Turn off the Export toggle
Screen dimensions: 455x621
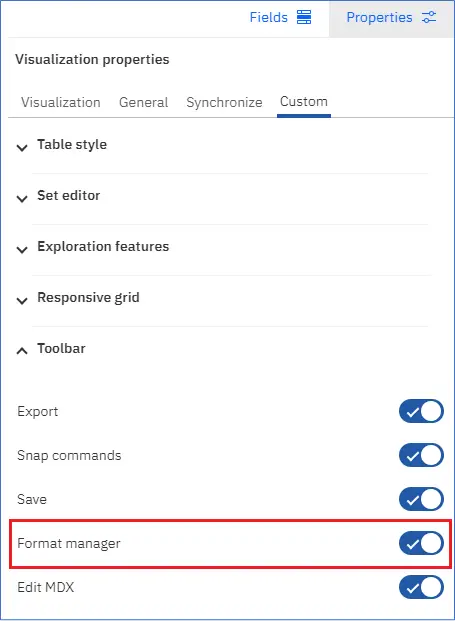coord(421,411)
